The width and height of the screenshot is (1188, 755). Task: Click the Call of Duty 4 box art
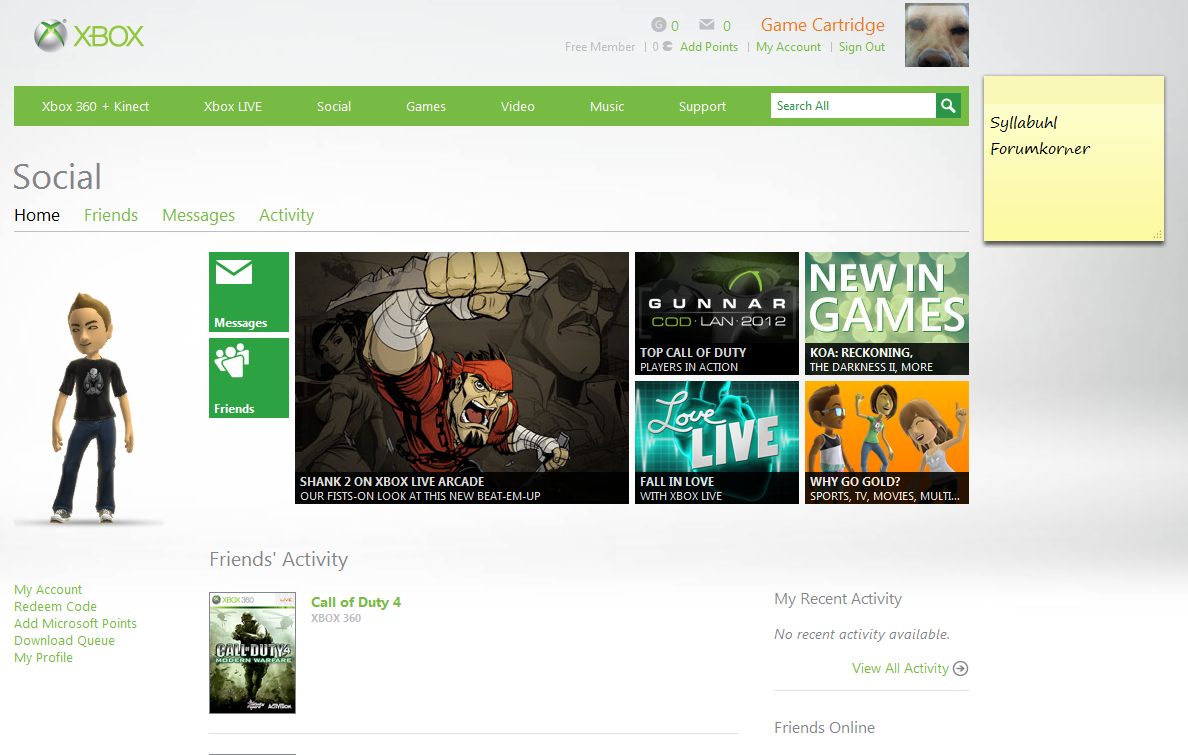(x=252, y=653)
